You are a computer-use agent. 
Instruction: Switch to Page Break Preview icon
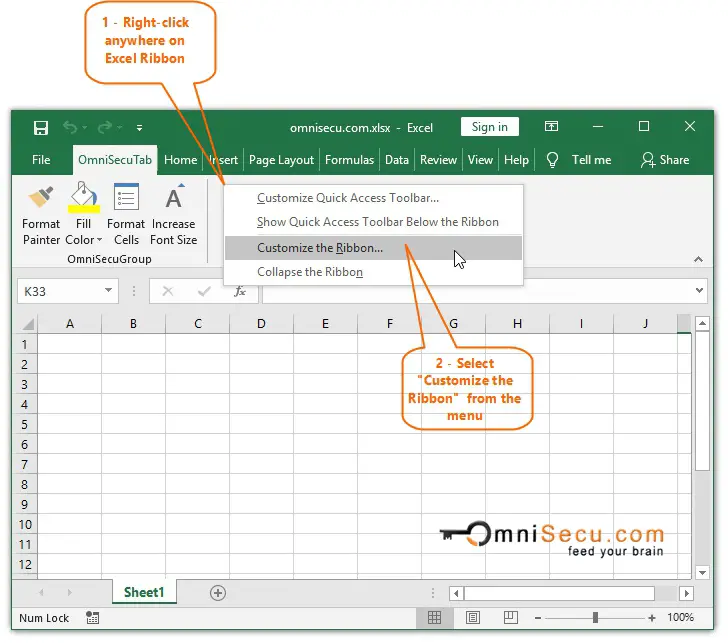pyautogui.click(x=511, y=617)
